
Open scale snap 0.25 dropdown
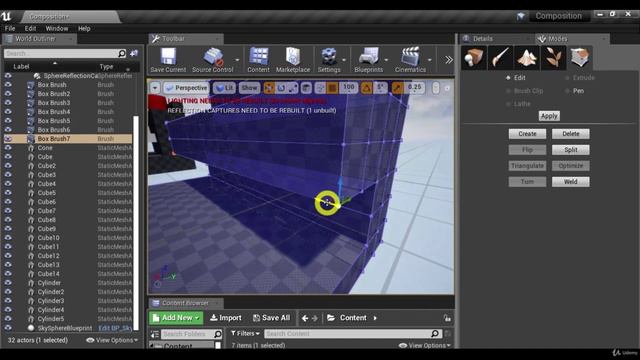414,87
